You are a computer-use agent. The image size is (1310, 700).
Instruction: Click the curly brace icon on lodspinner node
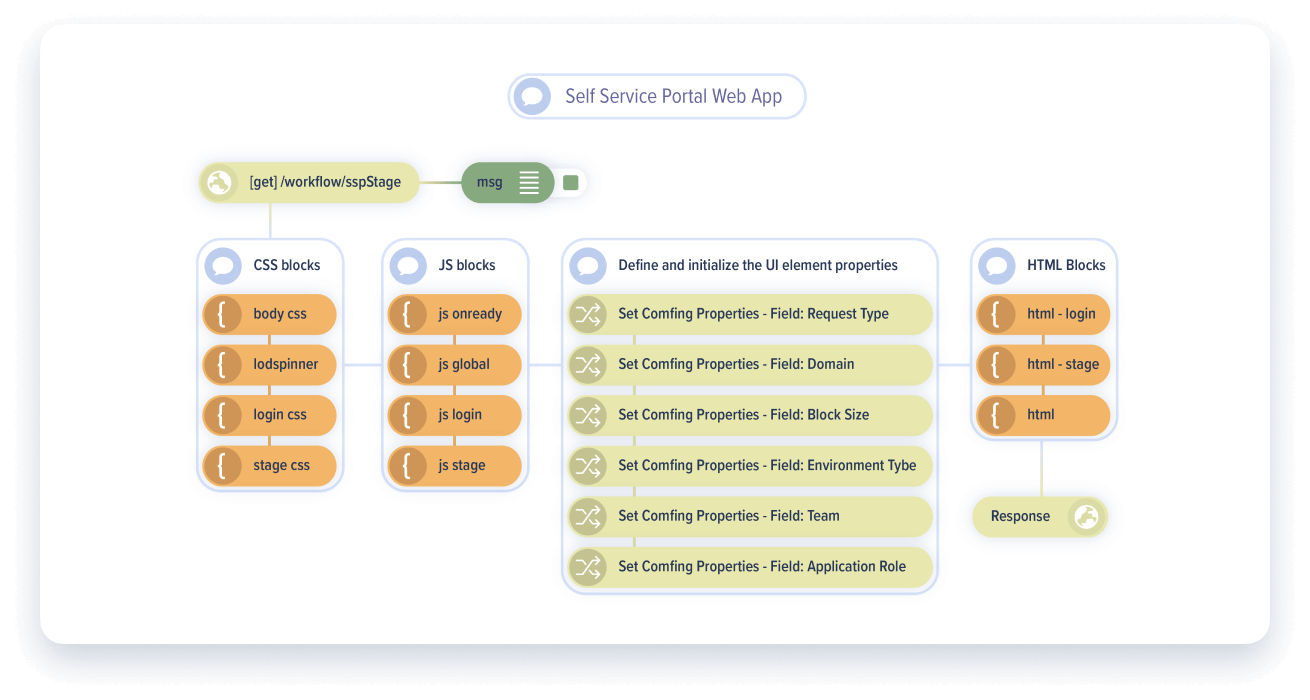(x=221, y=365)
